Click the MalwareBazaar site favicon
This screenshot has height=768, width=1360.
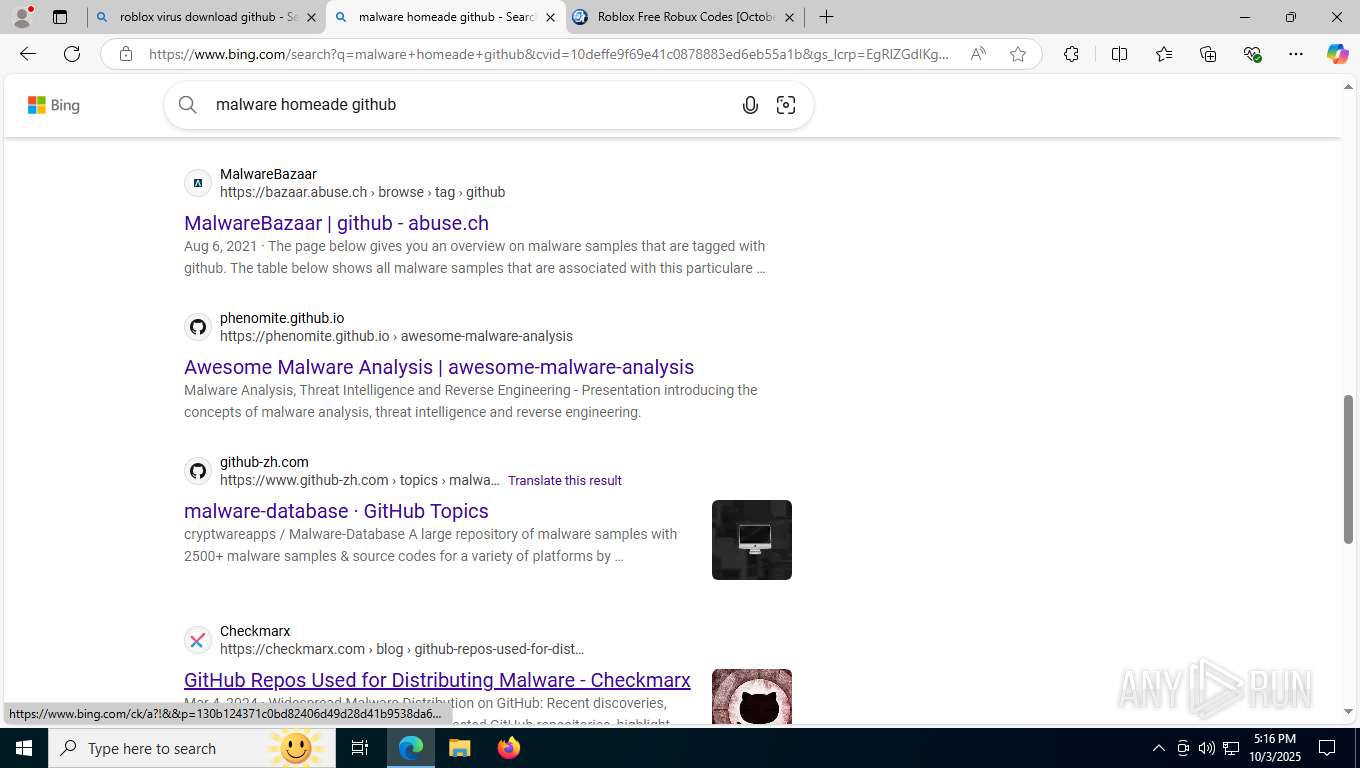(198, 183)
